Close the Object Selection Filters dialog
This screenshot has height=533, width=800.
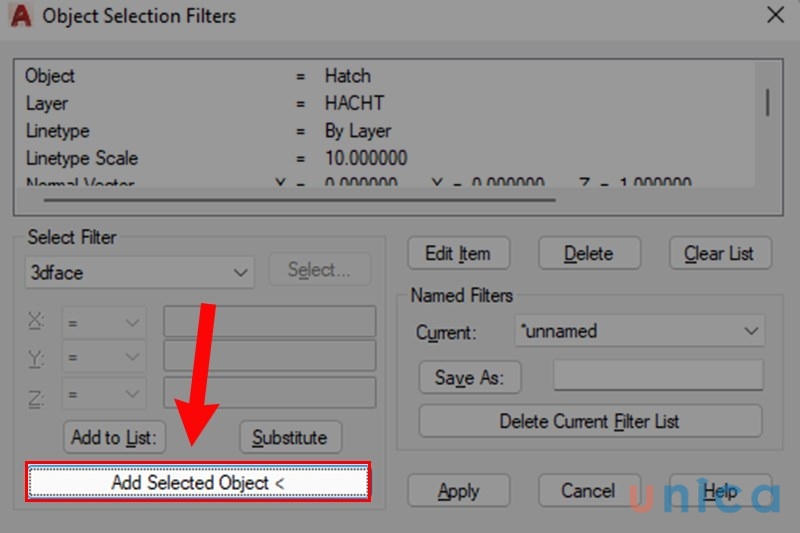775,15
